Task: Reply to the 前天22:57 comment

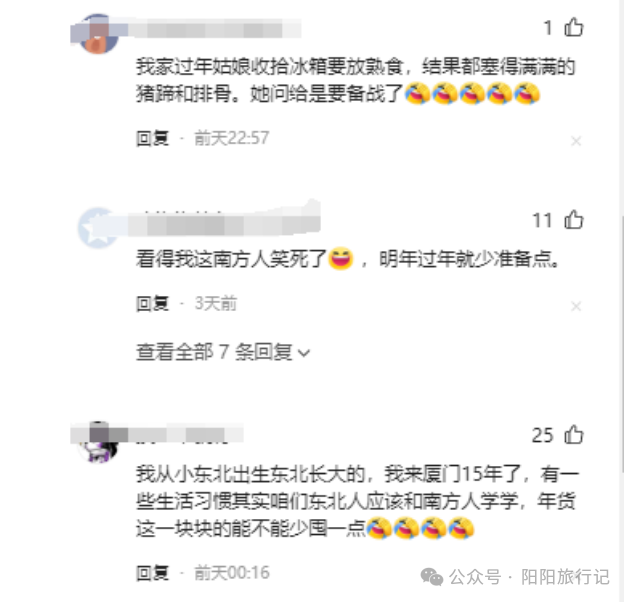Action: tap(152, 139)
